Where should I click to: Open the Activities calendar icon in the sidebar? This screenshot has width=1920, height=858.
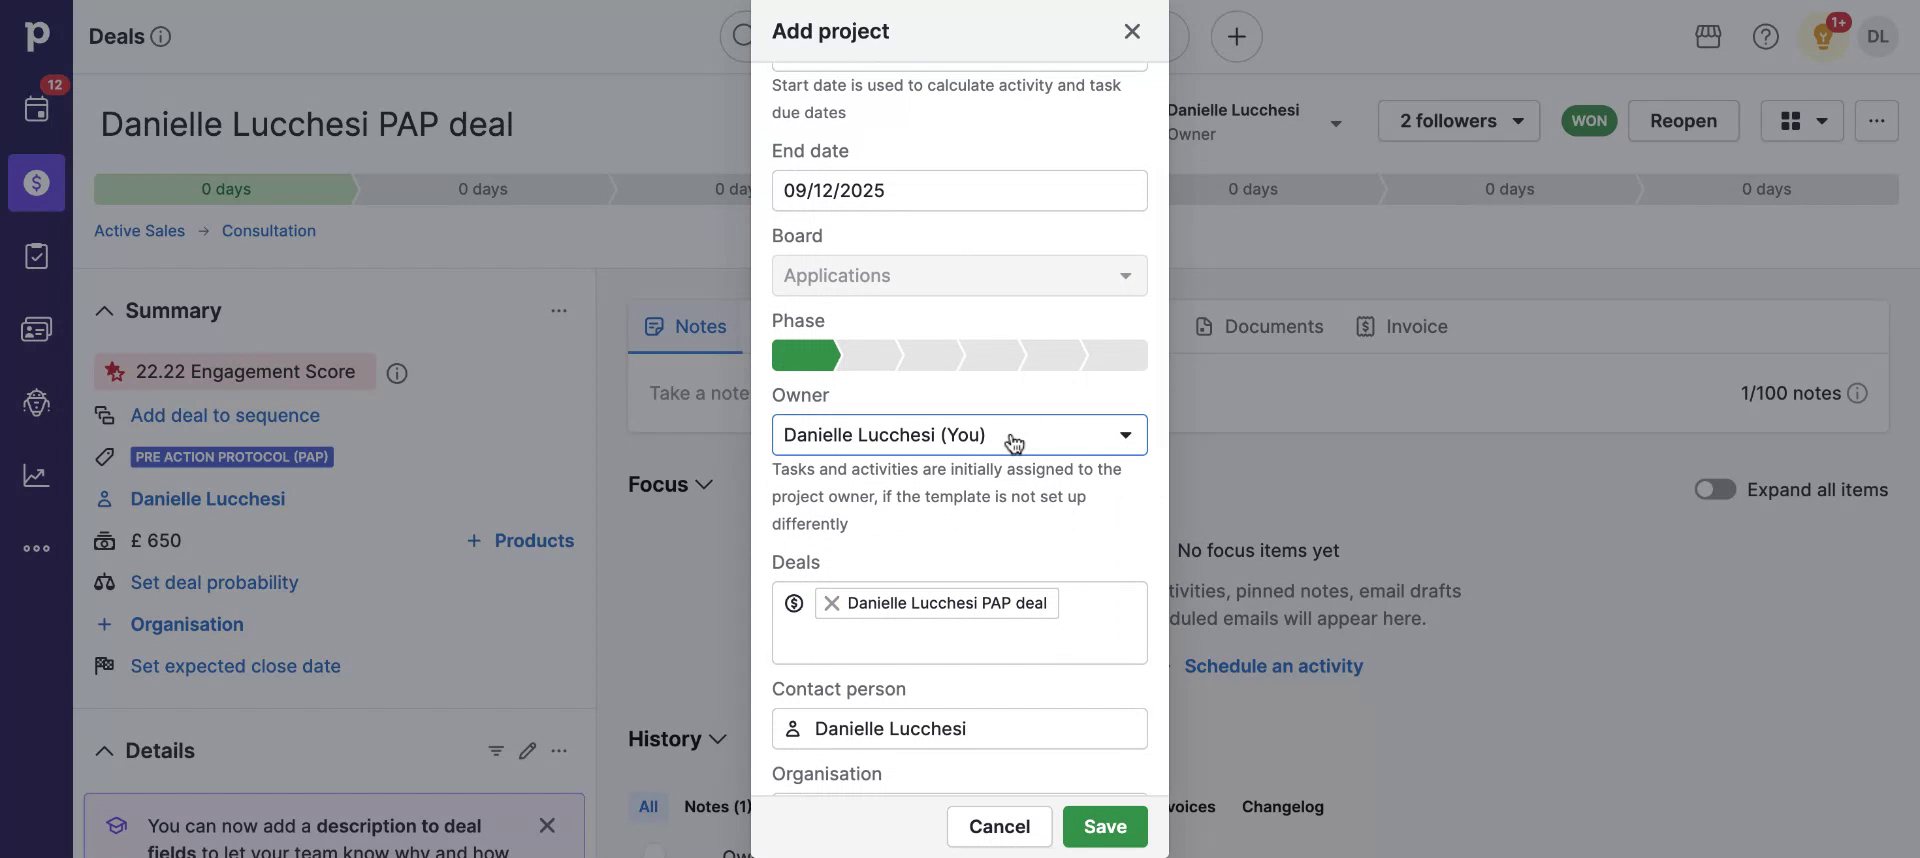click(x=37, y=109)
